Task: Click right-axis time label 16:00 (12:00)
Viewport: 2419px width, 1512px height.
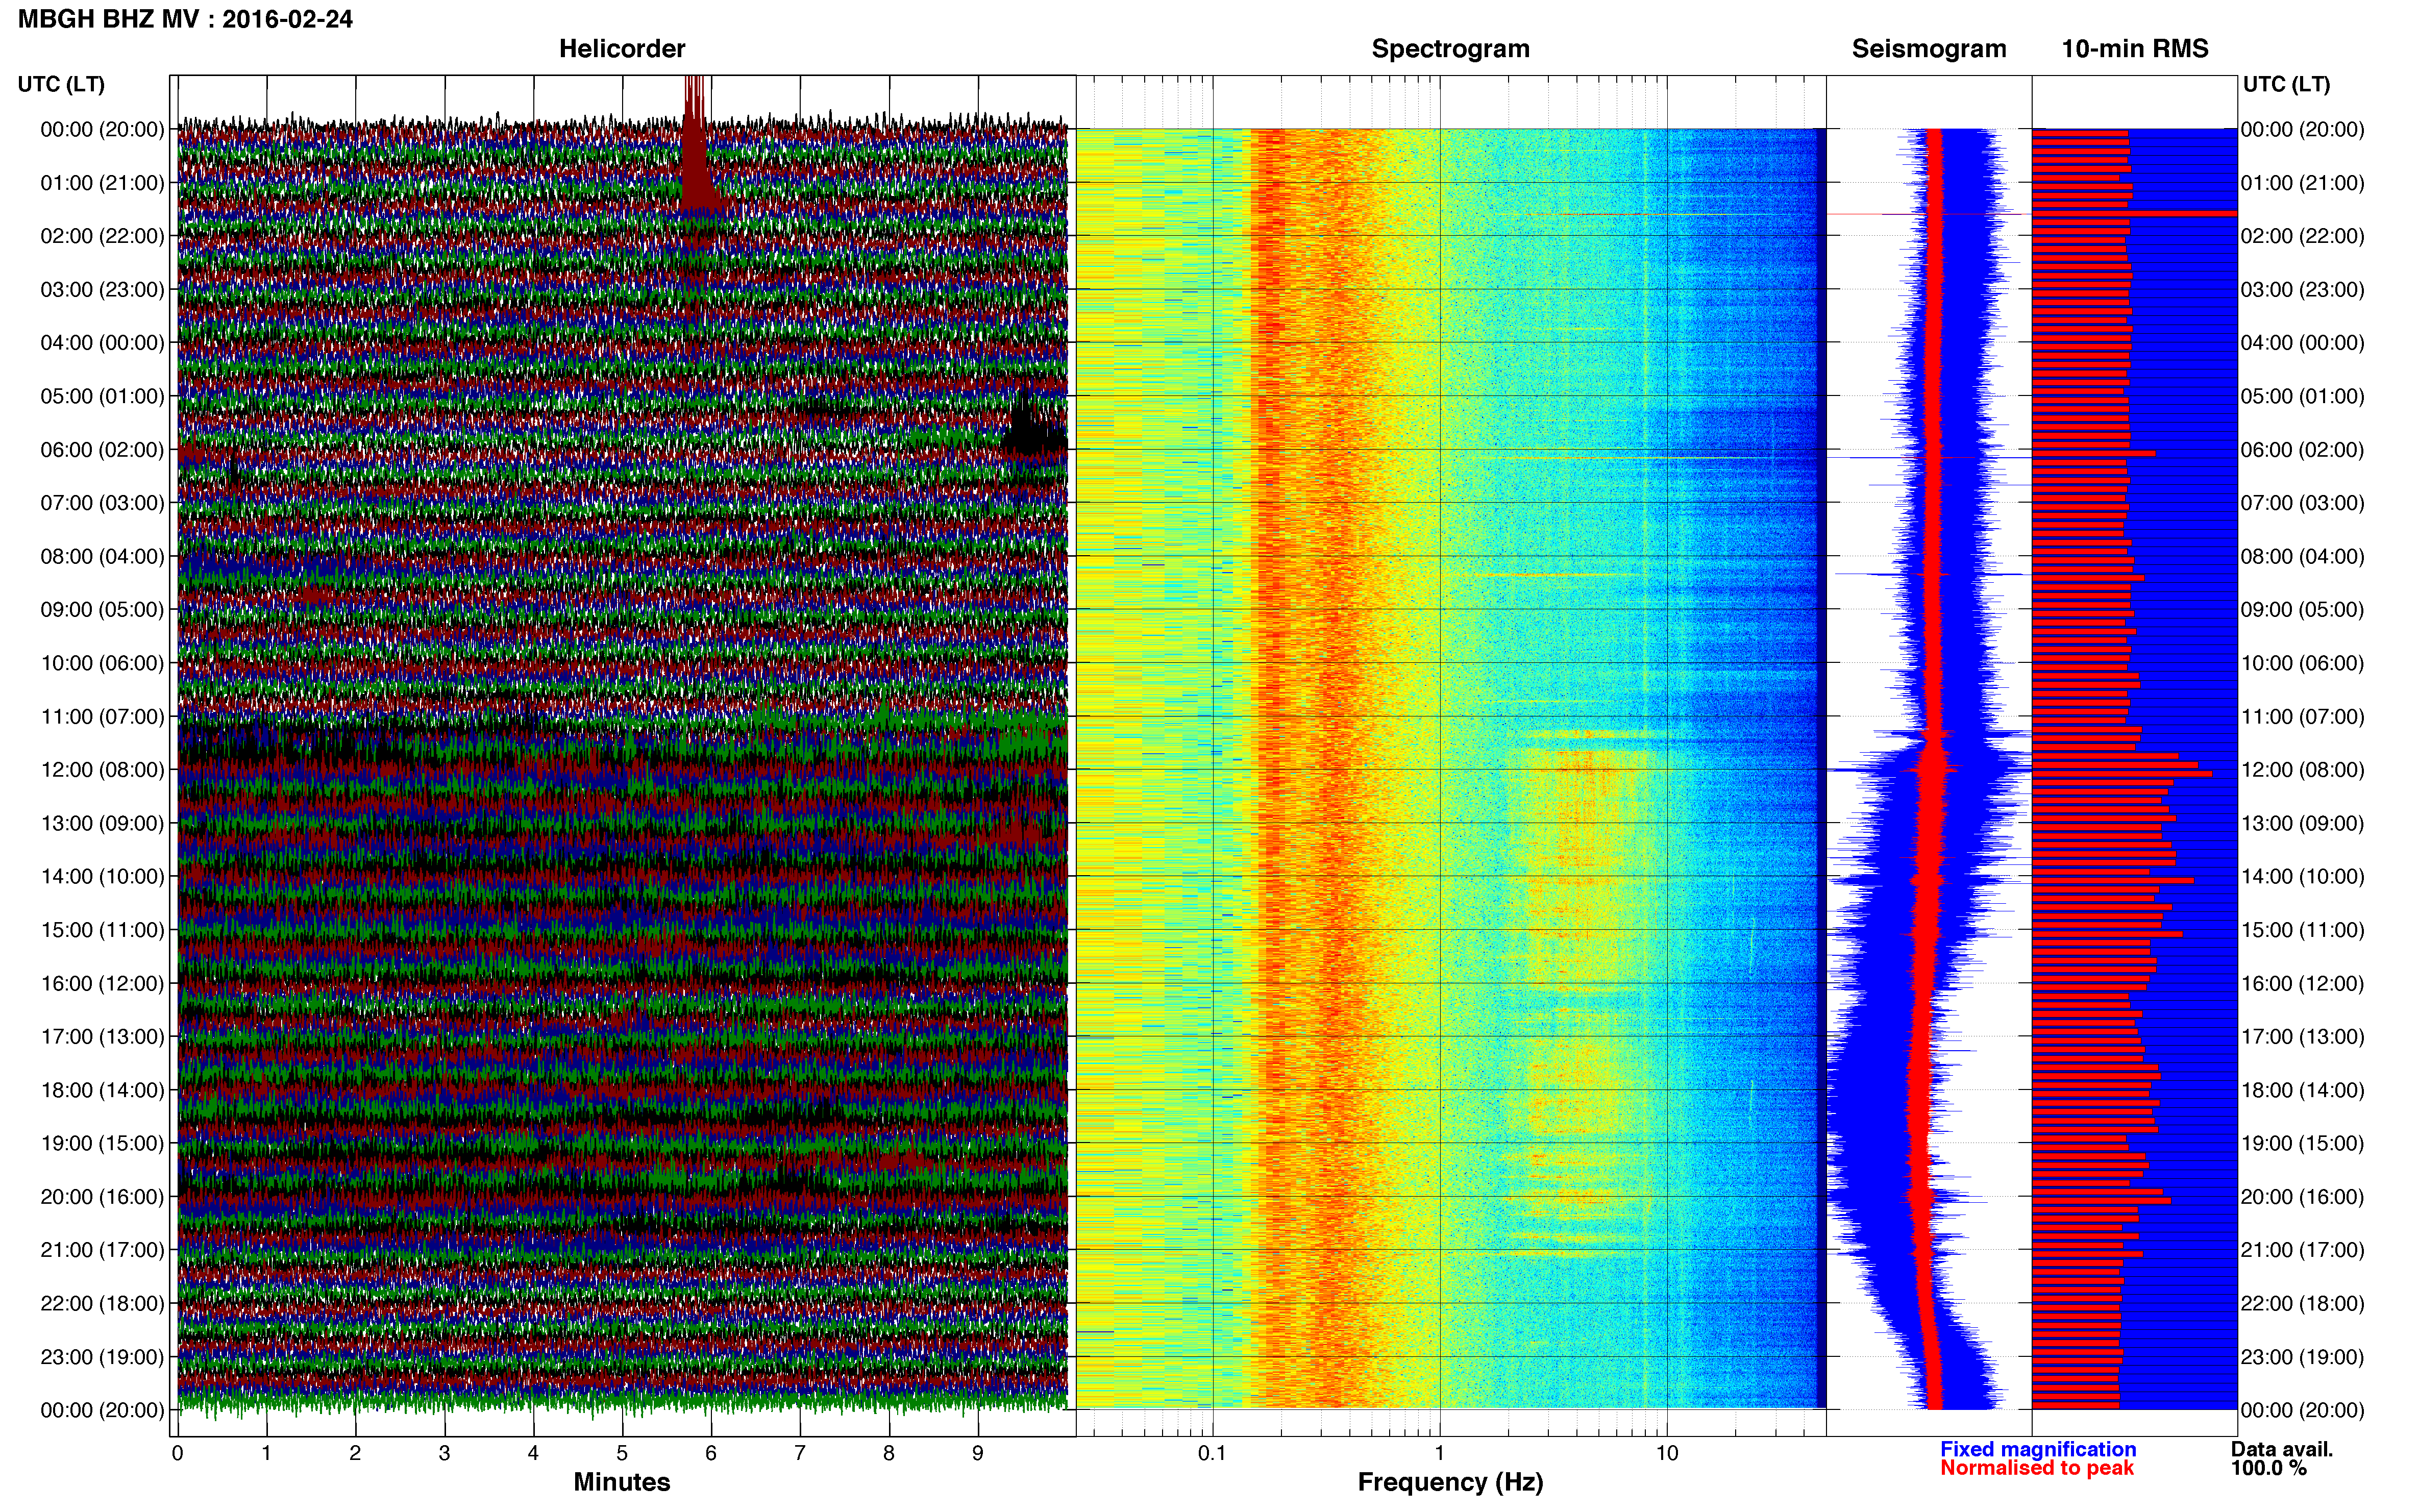Action: pyautogui.click(x=2302, y=984)
